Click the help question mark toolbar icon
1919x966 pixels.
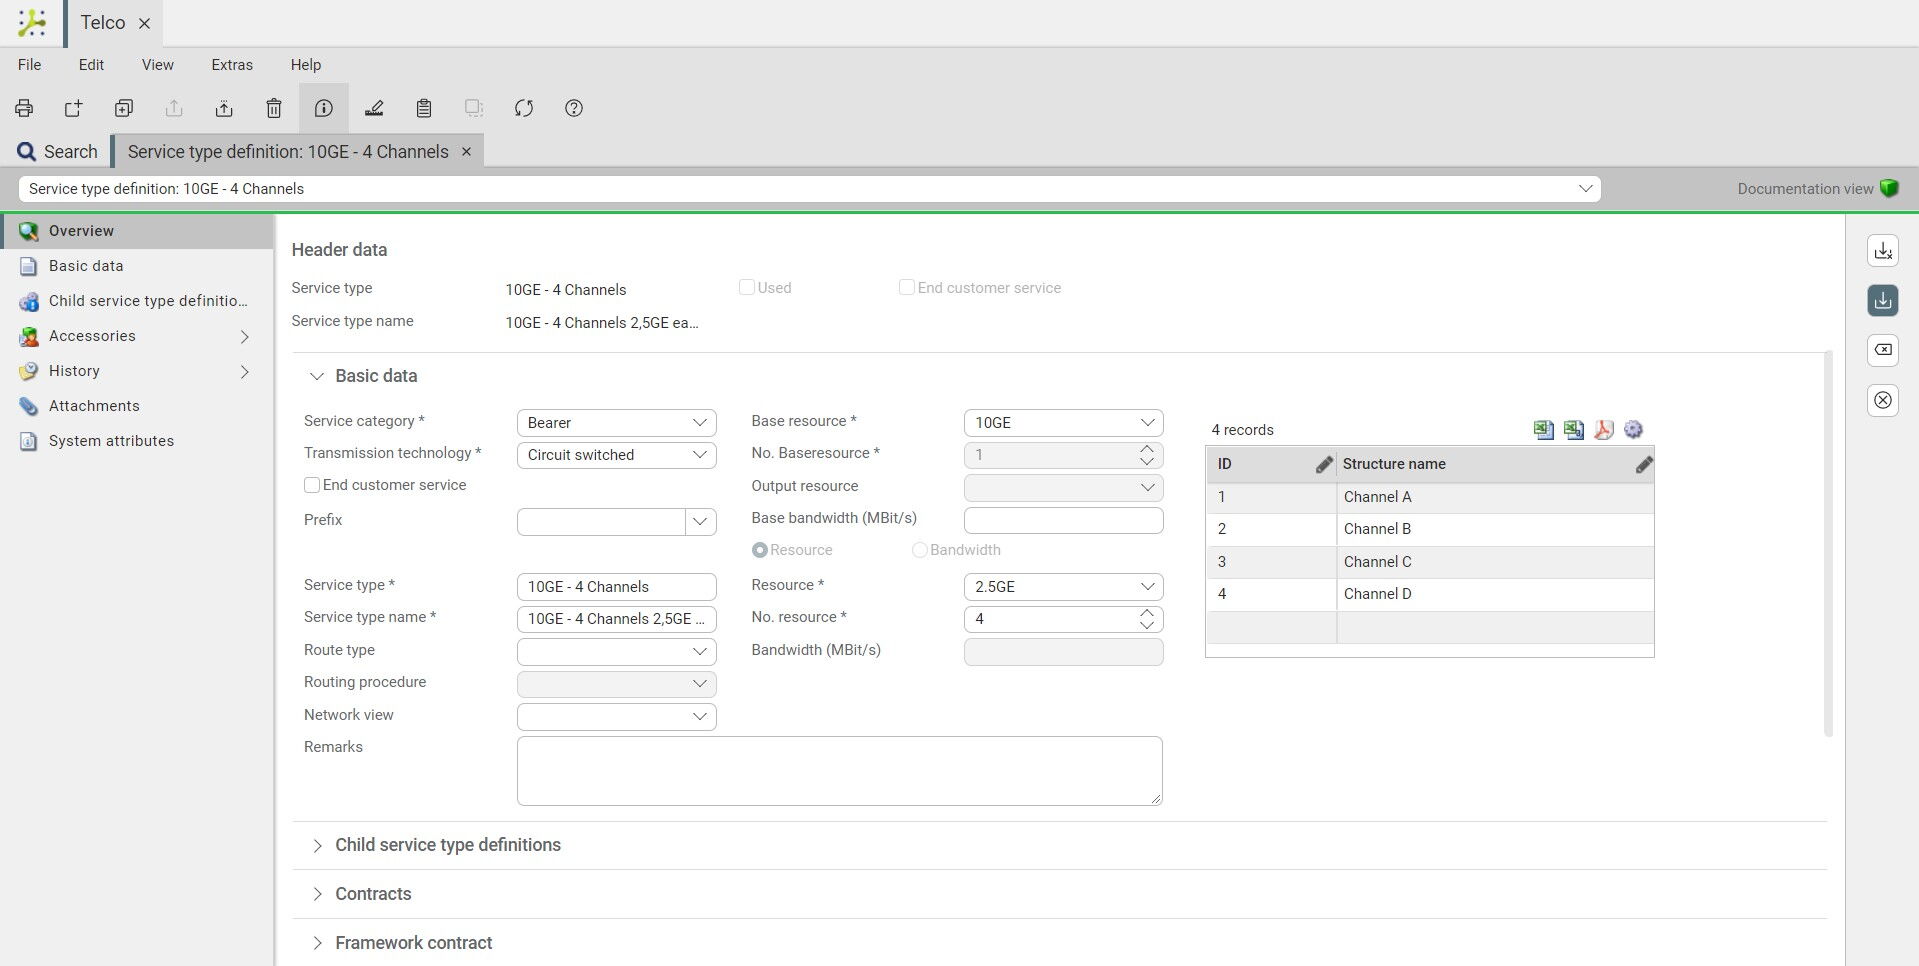click(574, 108)
